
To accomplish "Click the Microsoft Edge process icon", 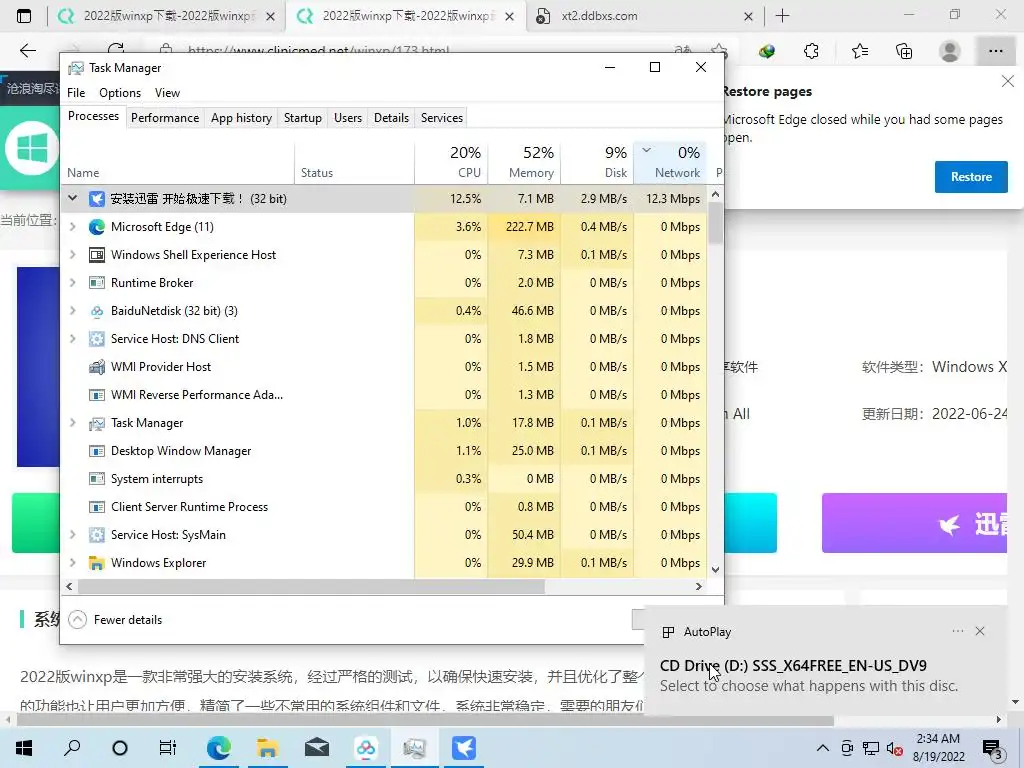I will [x=97, y=227].
